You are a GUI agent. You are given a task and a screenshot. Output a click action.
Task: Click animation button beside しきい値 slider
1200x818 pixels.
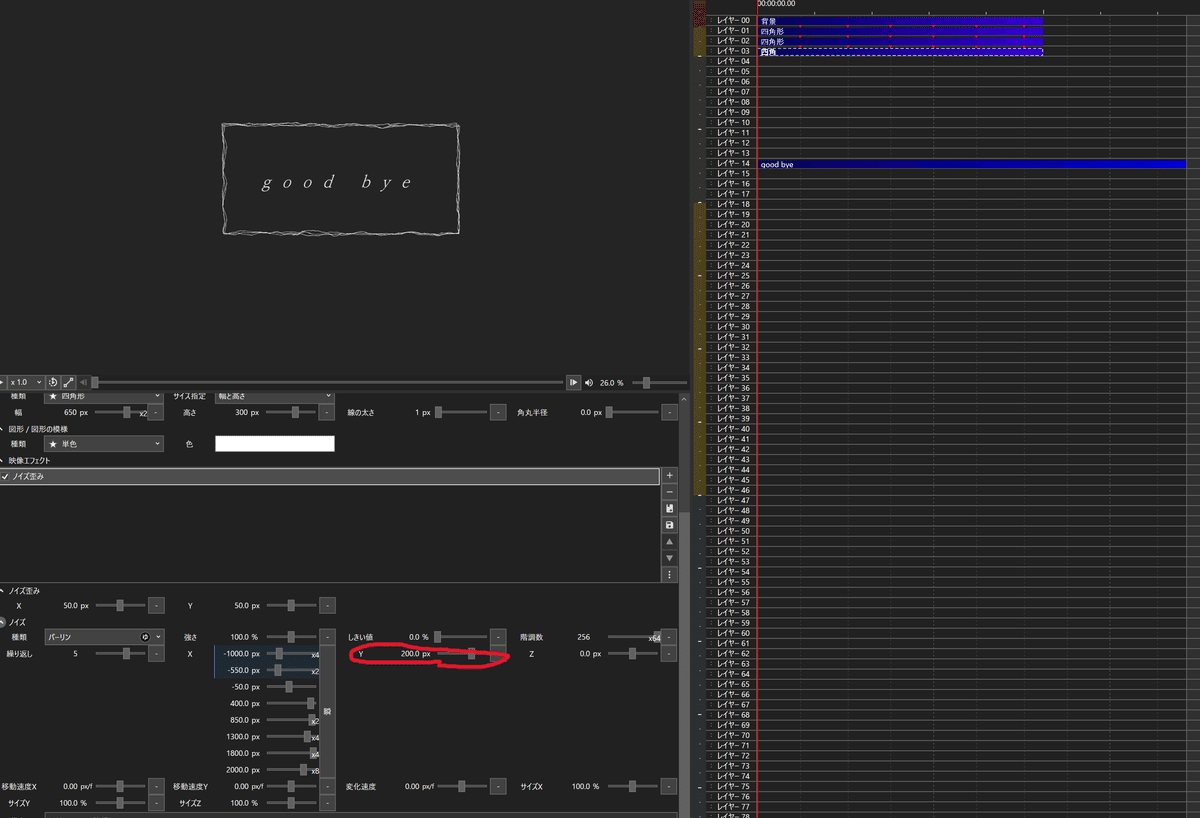[x=498, y=637]
